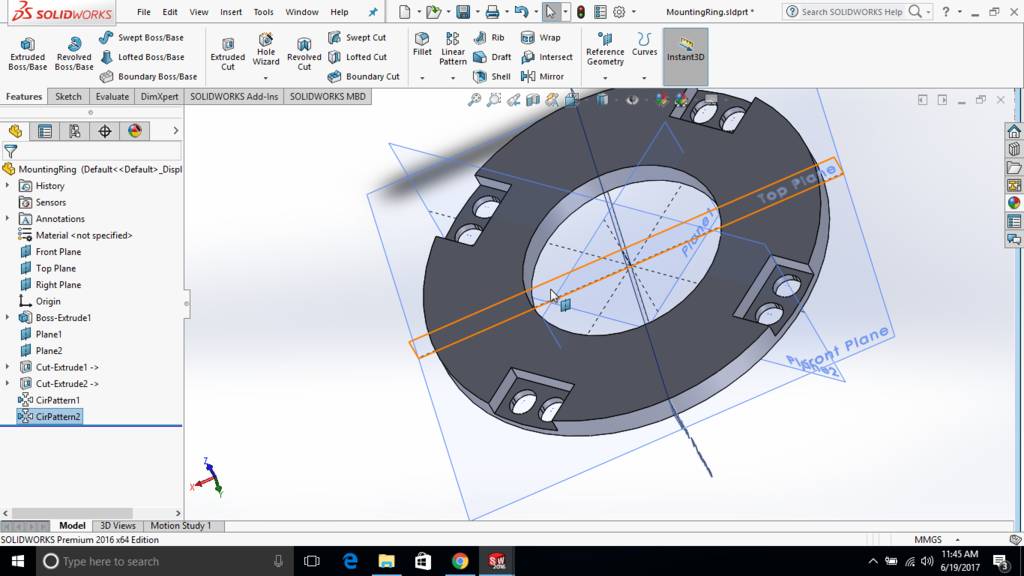Toggle Hide/Show Items eye icon

tap(632, 100)
